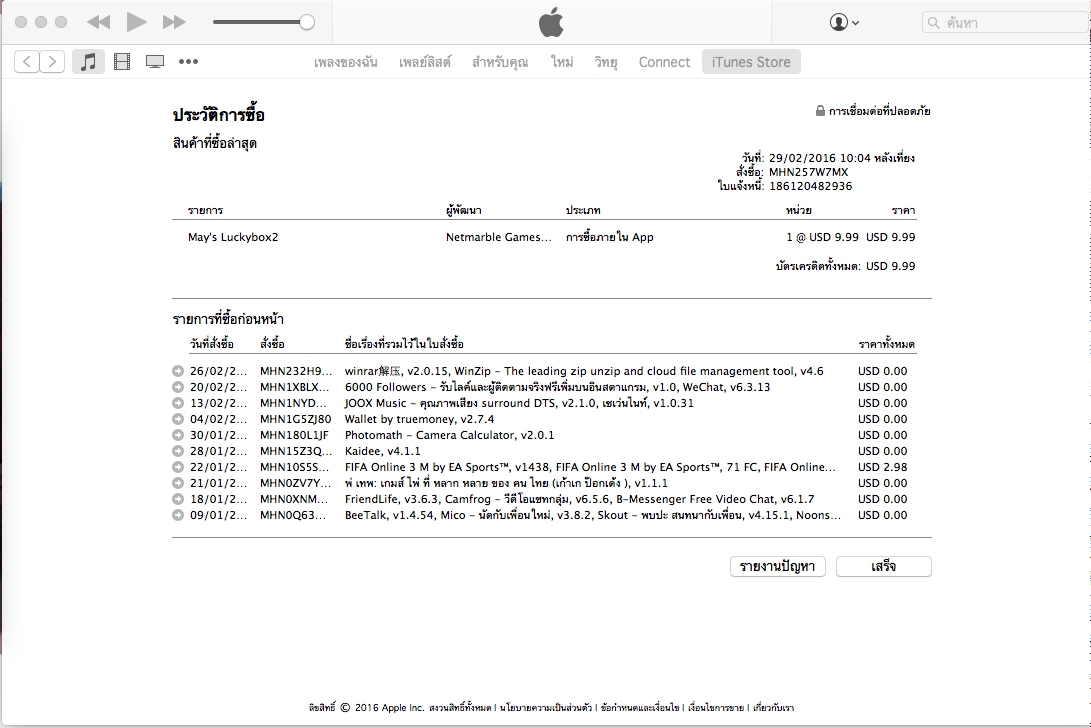
Task: Expand FIFA Online 3 M order arrow
Action: pos(178,467)
